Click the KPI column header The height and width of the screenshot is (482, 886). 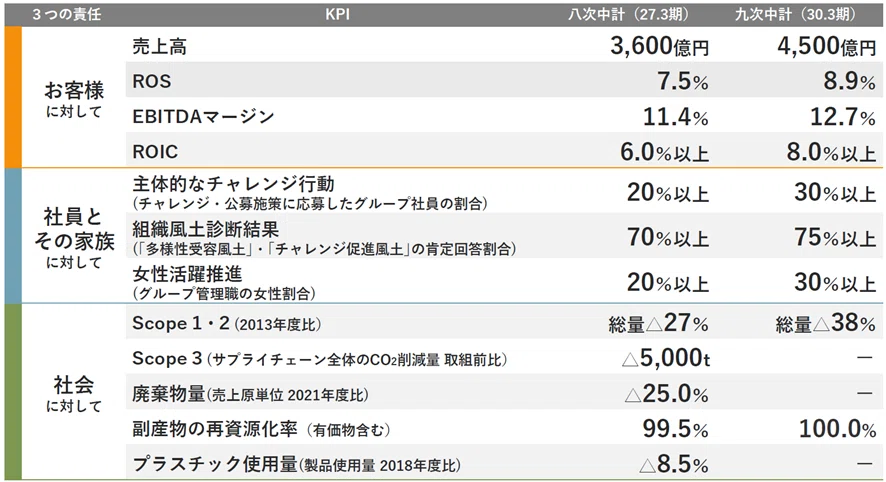click(337, 14)
